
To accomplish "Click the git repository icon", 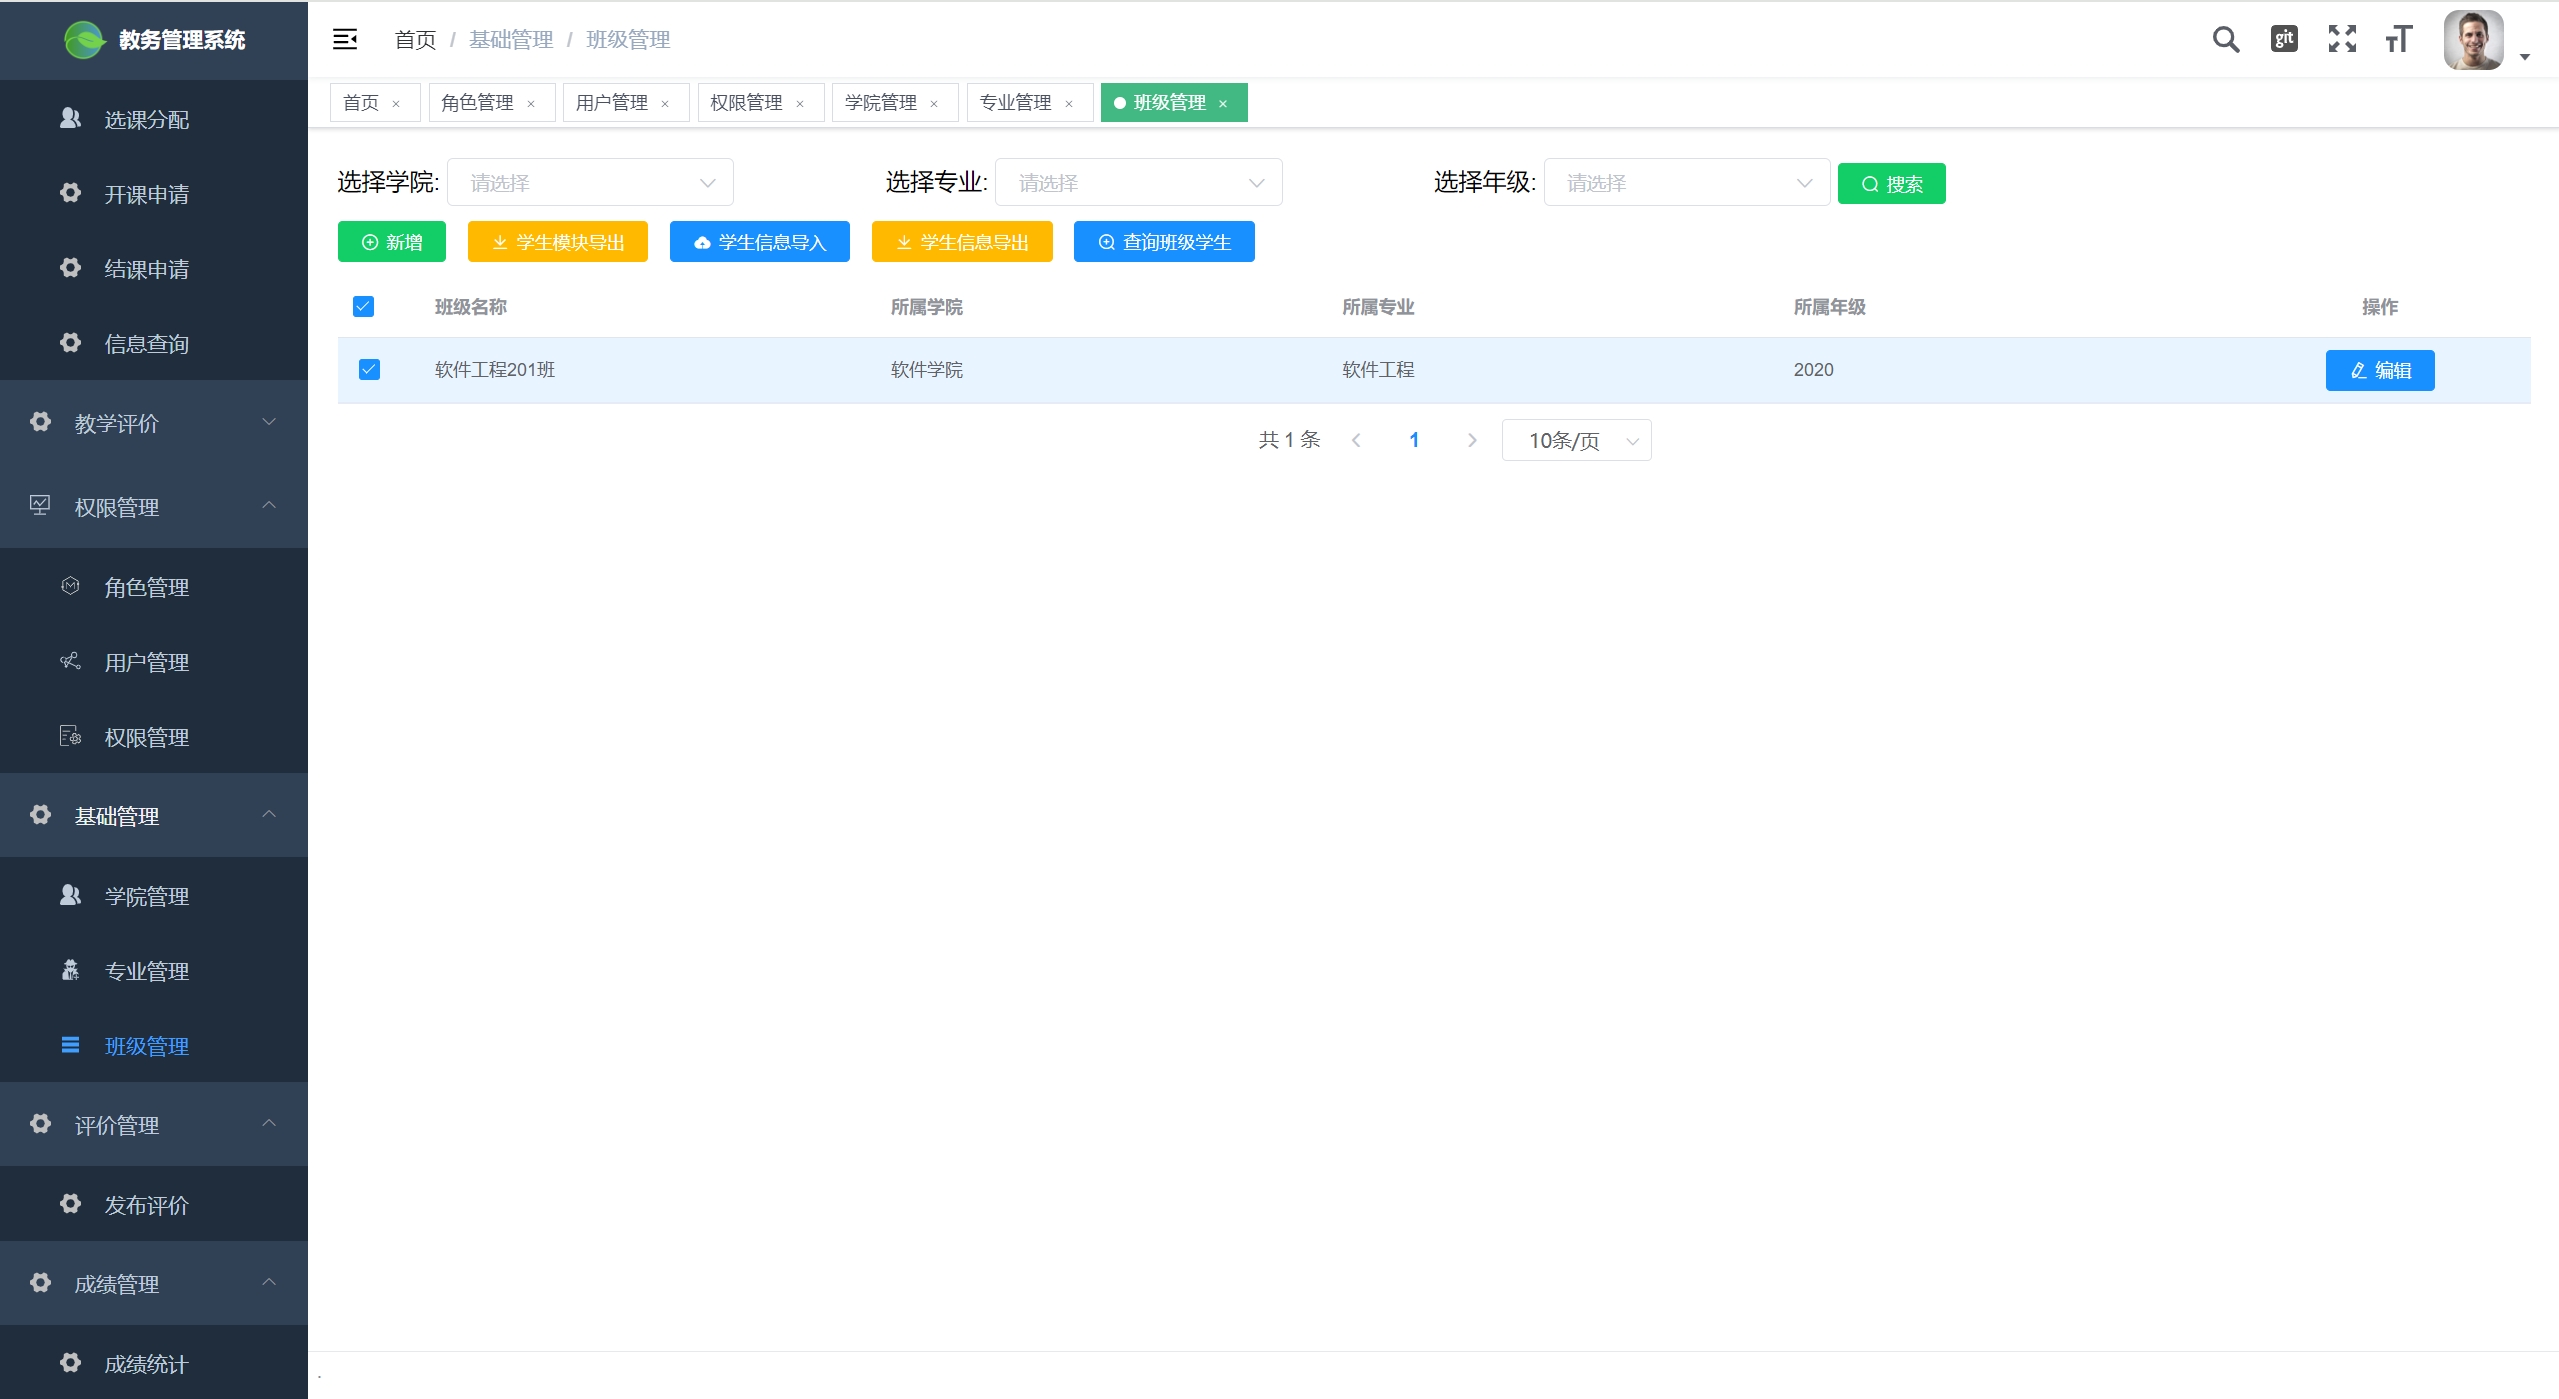I will tap(2284, 40).
